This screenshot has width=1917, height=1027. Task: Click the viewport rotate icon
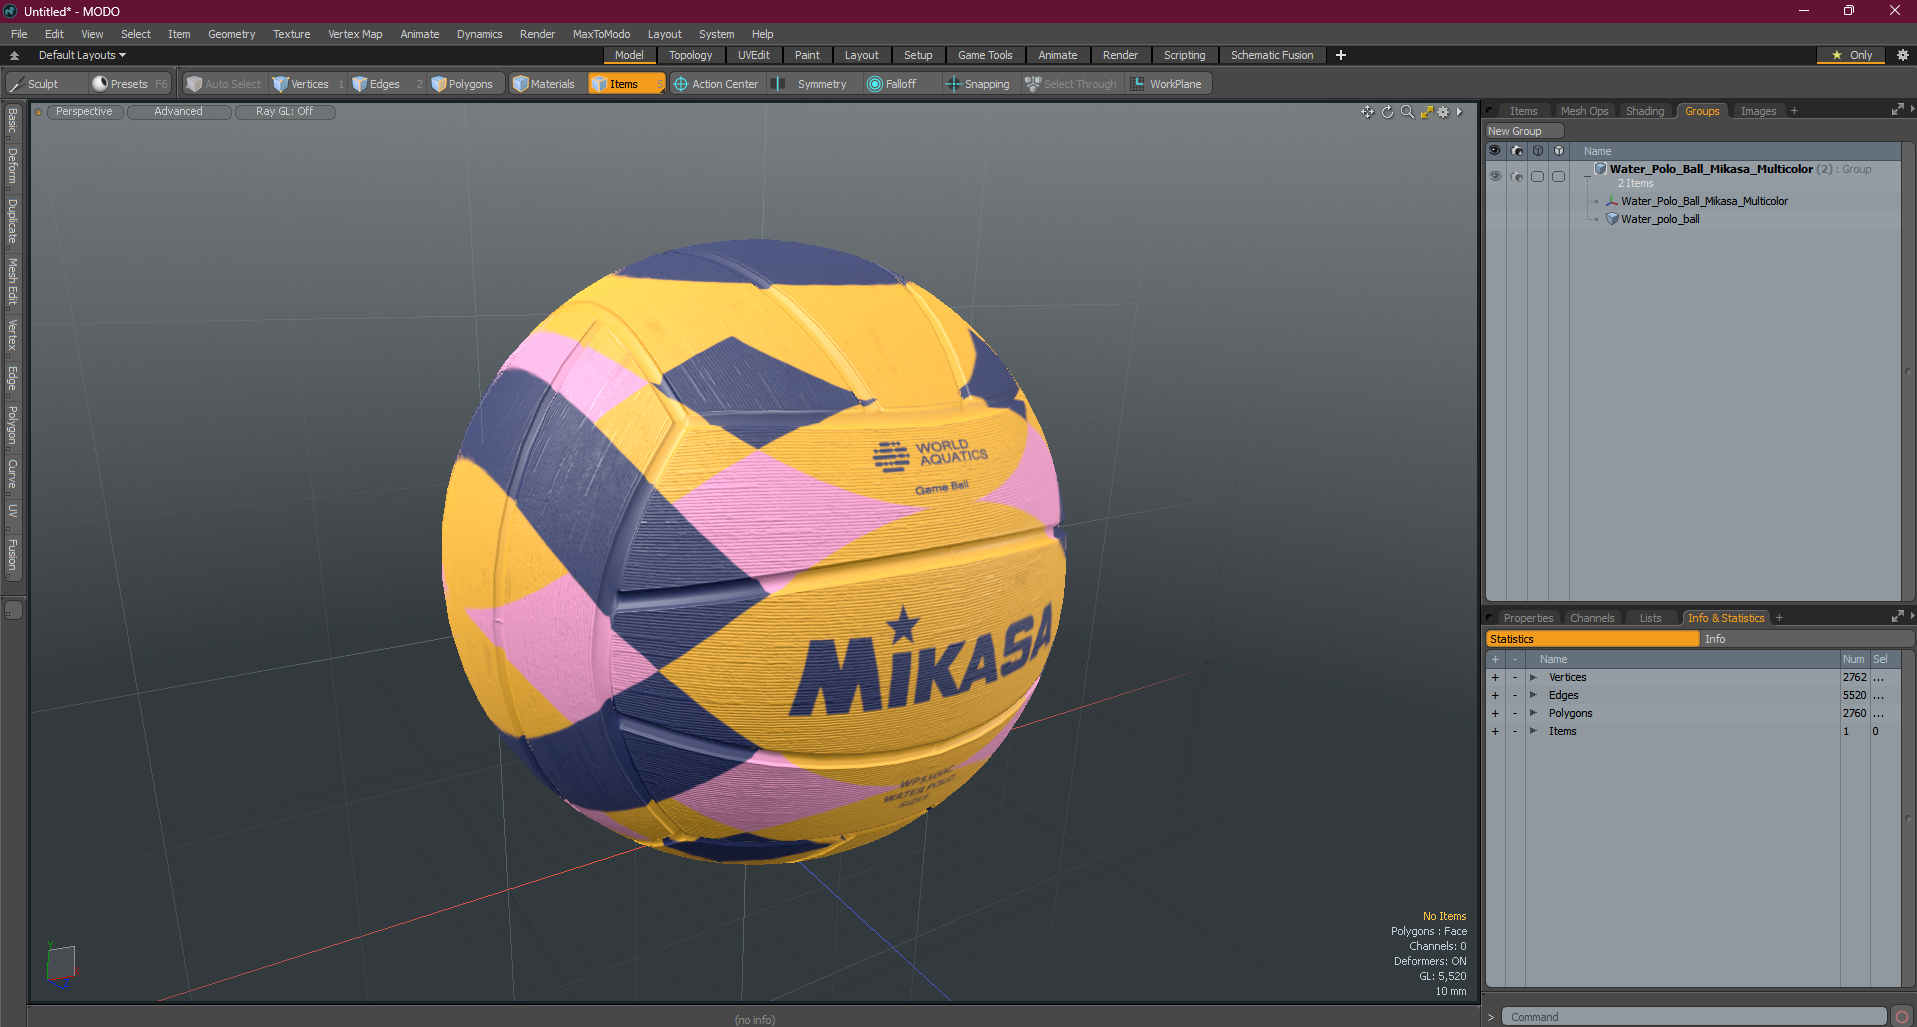[x=1387, y=112]
